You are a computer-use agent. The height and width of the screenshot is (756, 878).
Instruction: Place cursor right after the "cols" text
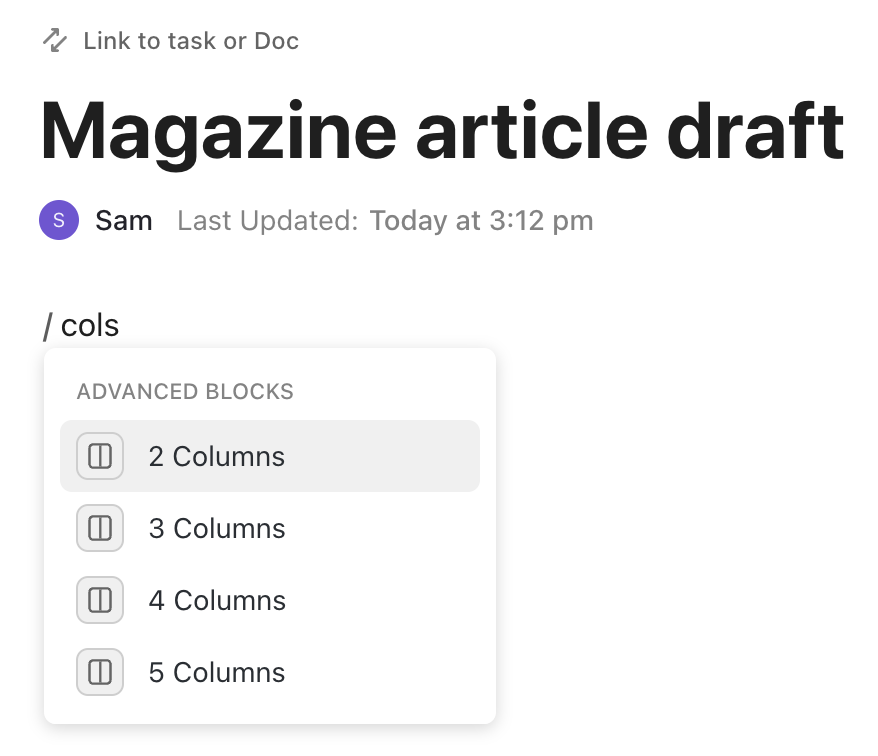pyautogui.click(x=120, y=325)
